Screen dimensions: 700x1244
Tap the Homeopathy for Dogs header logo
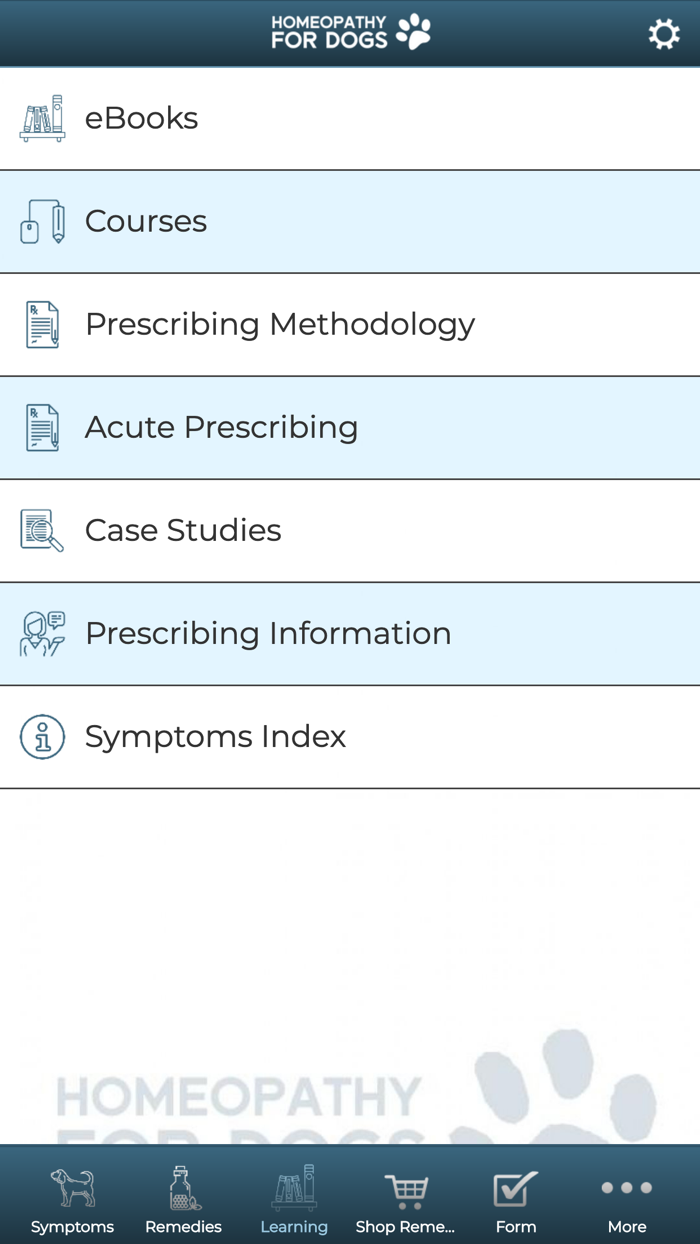(350, 33)
